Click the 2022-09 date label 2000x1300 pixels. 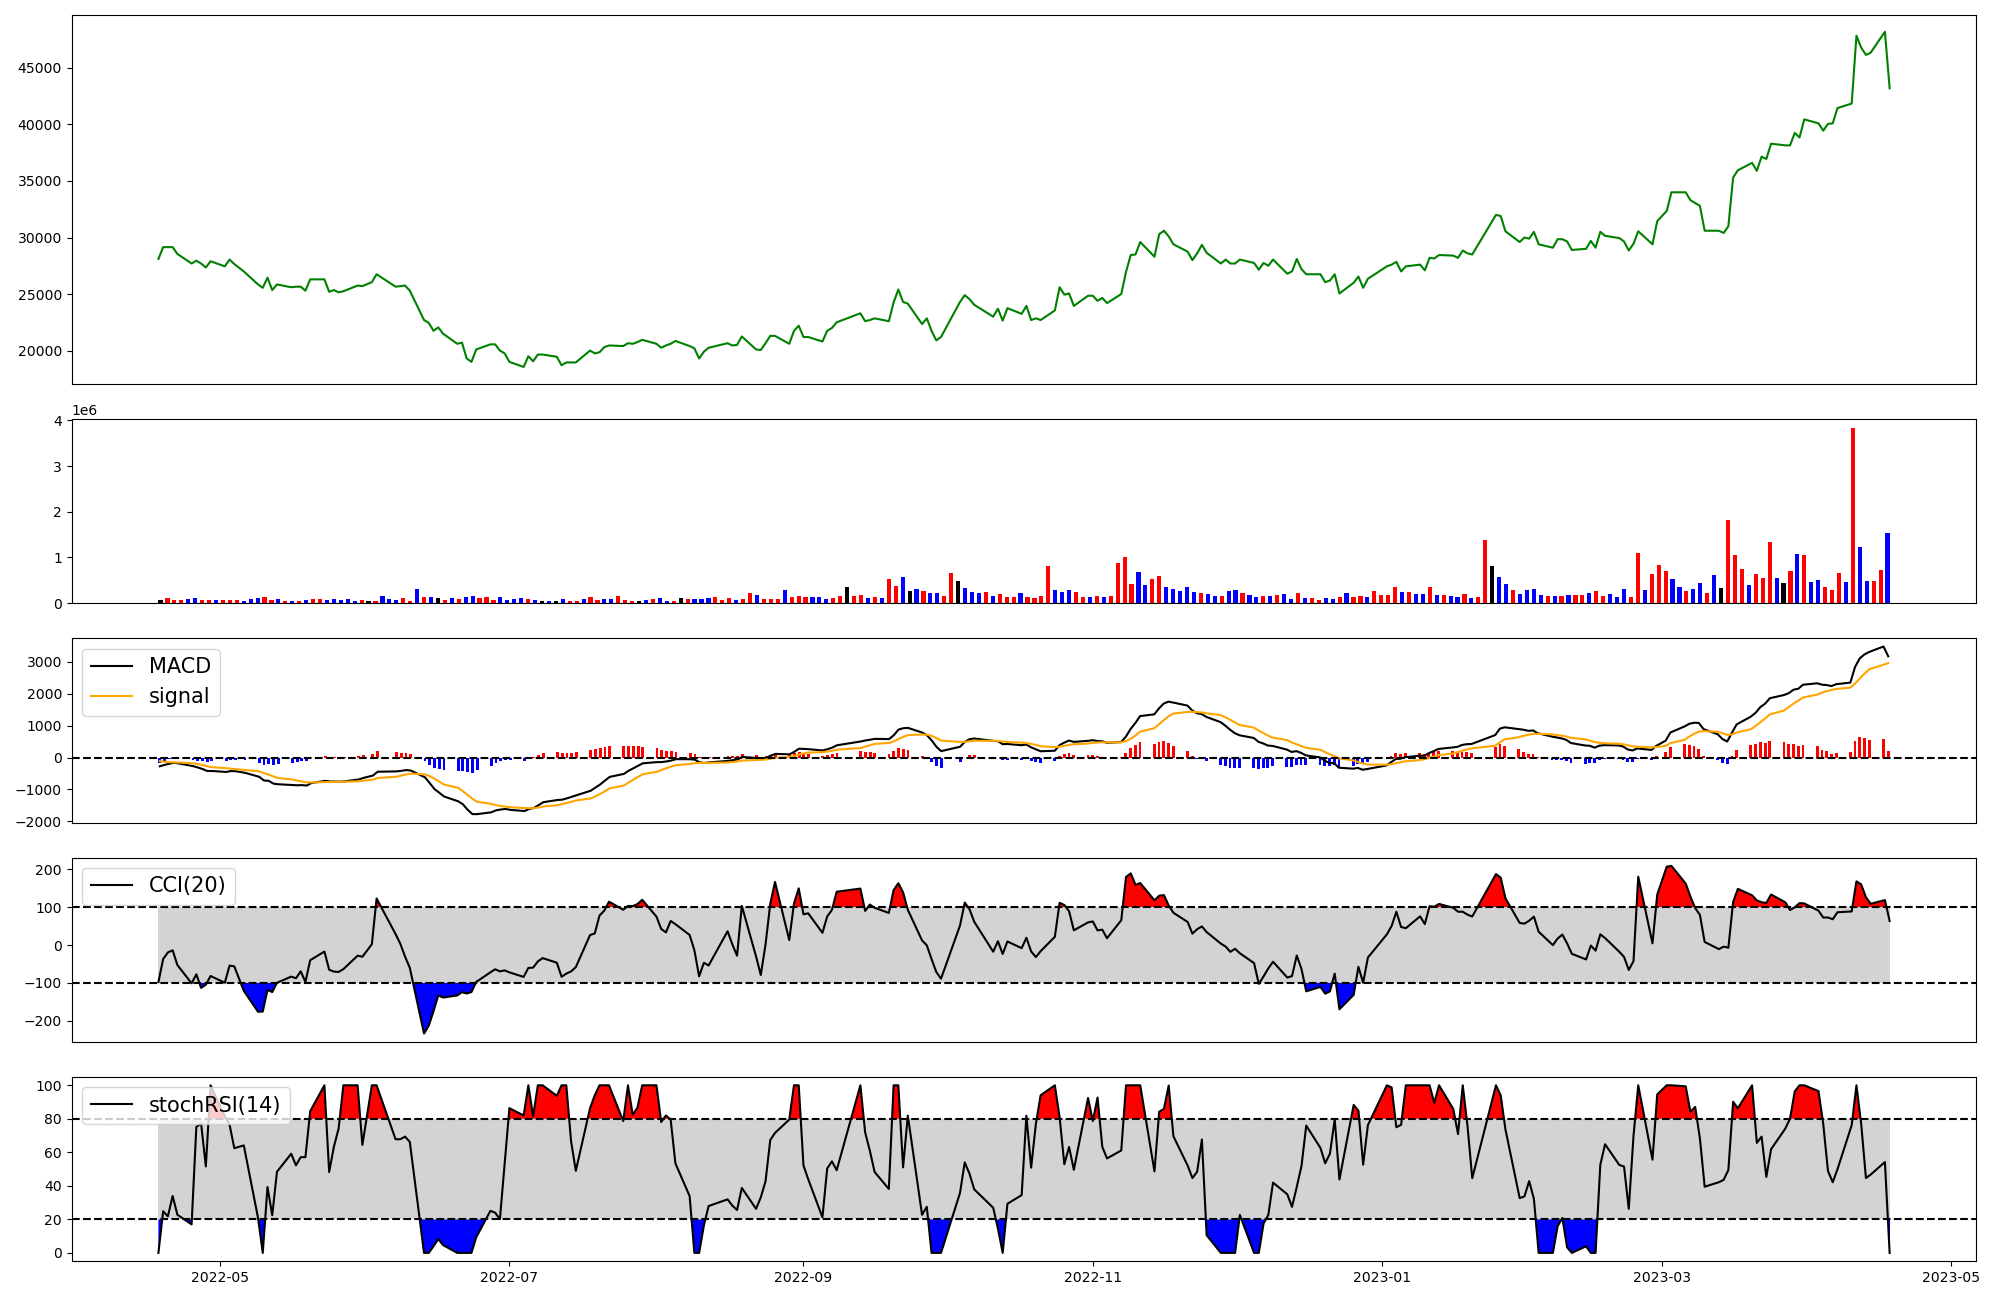pyautogui.click(x=803, y=1277)
